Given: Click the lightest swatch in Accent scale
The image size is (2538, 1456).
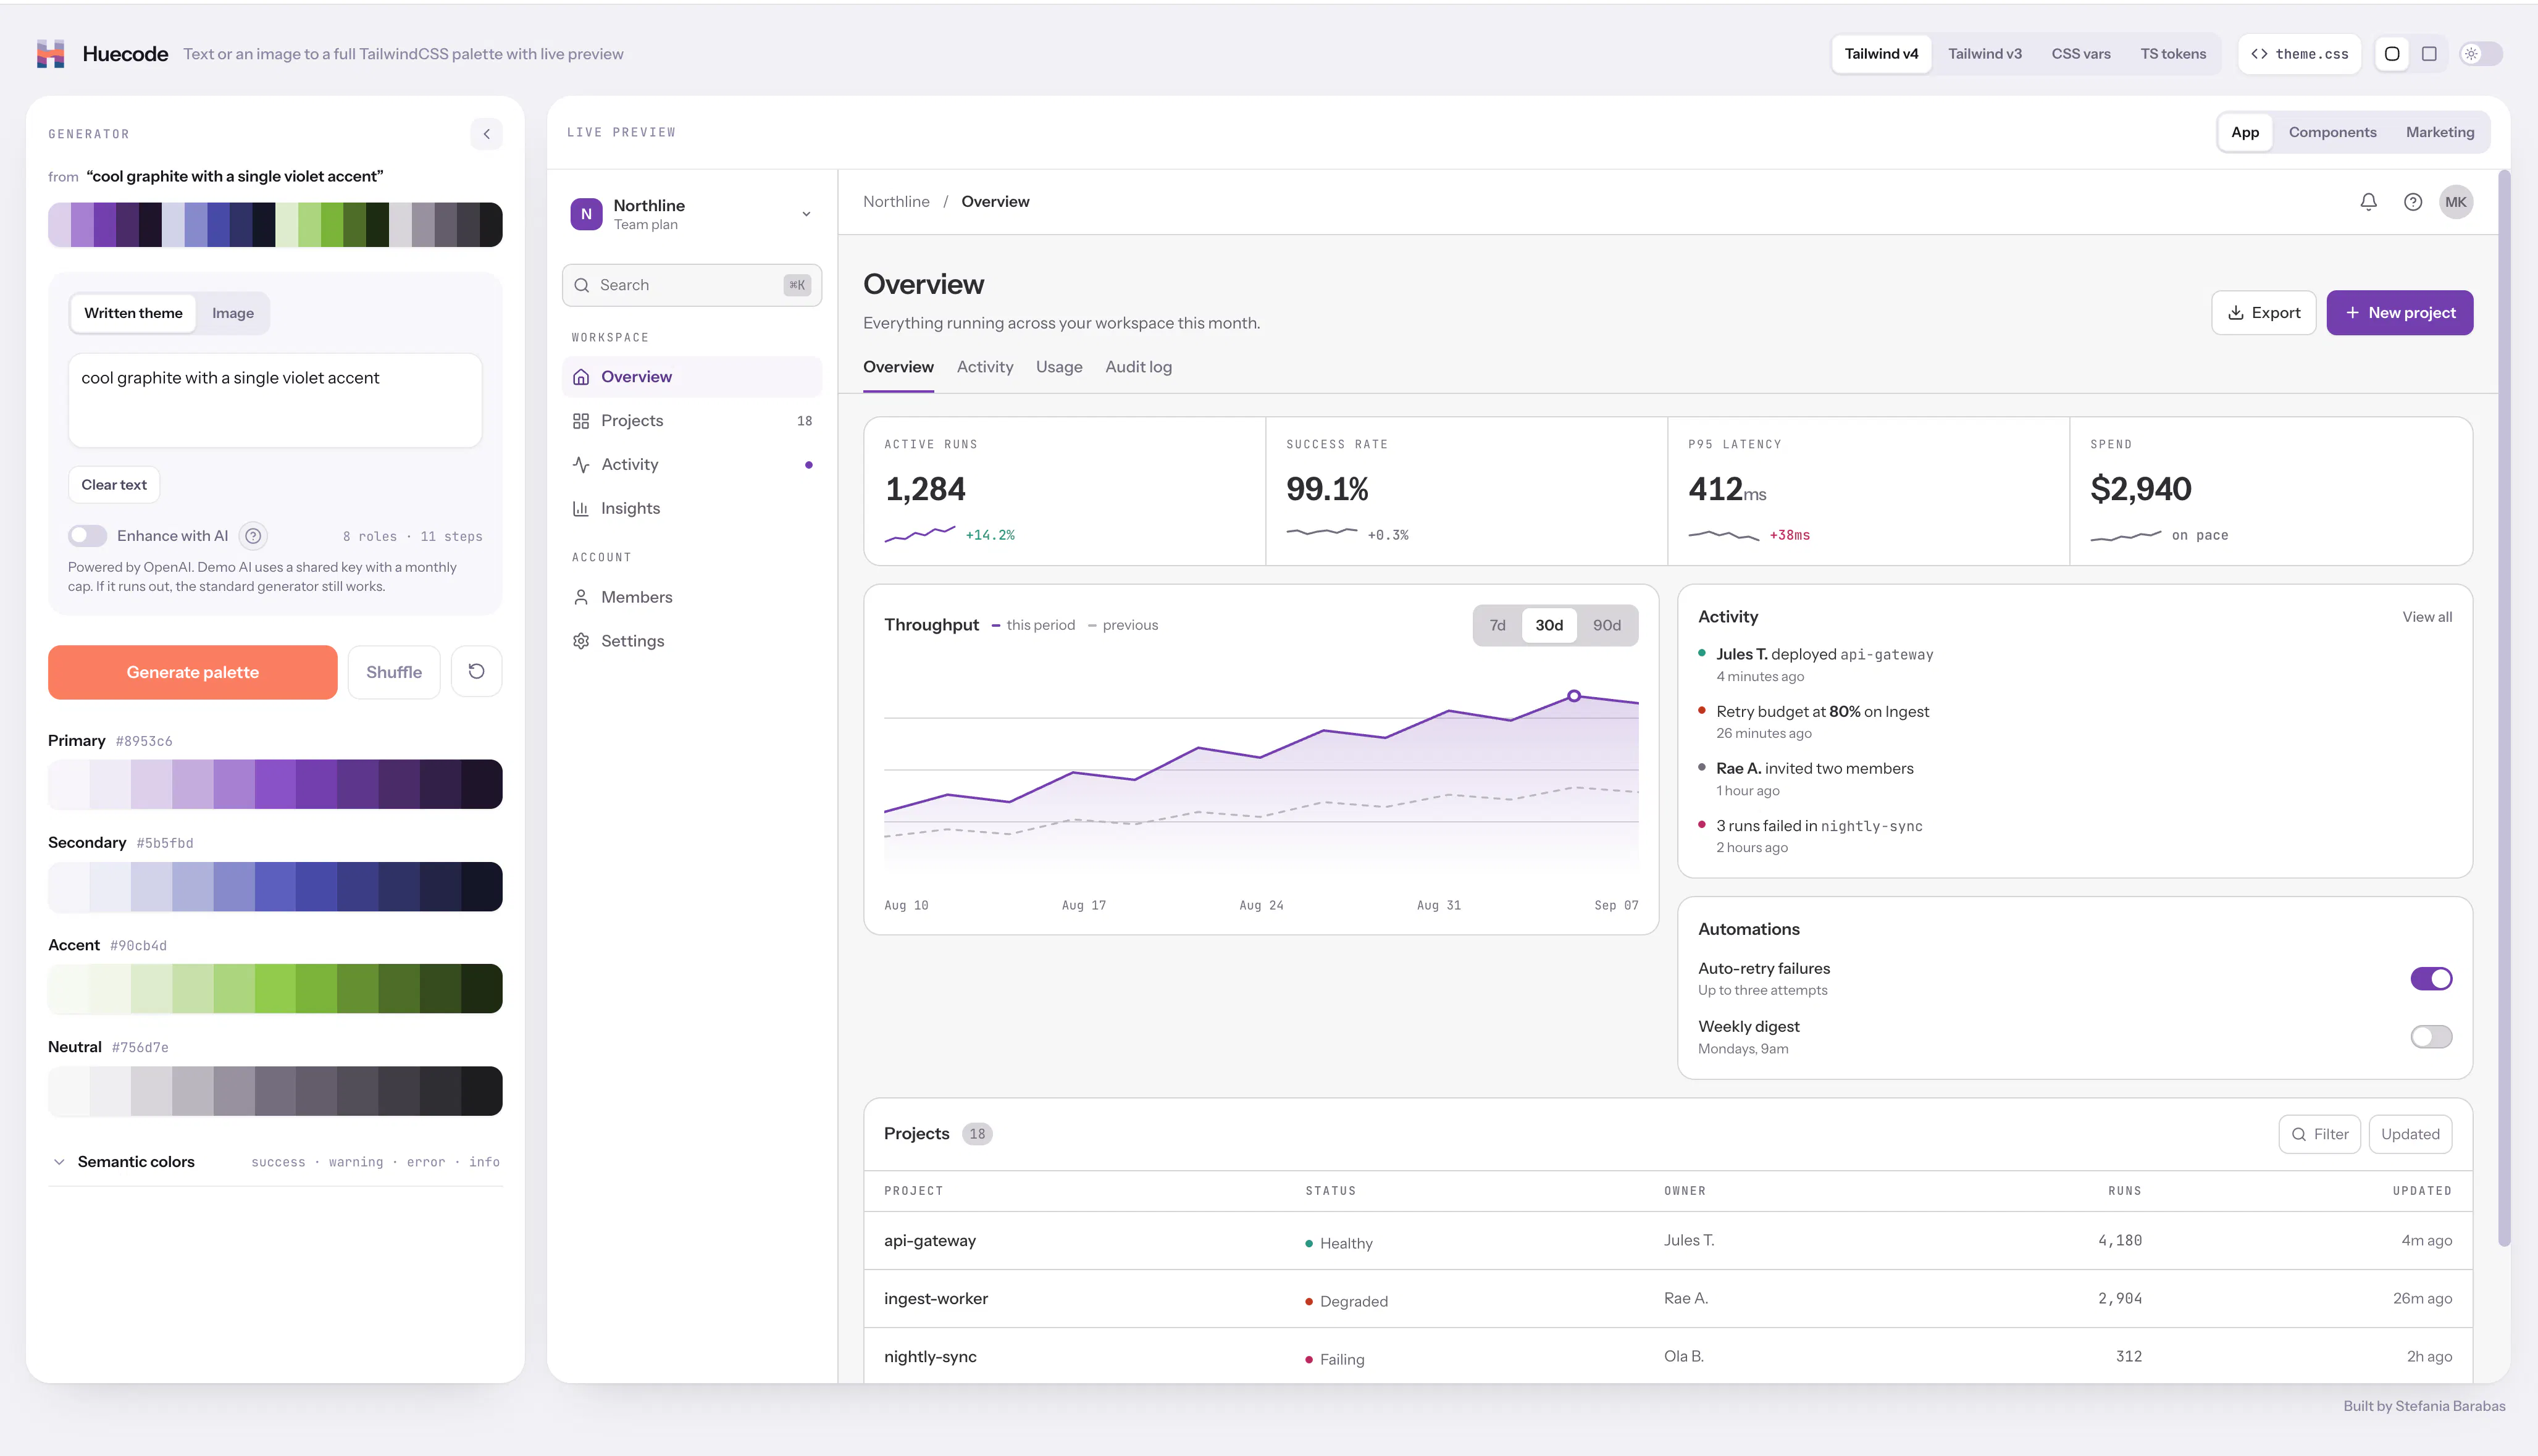Looking at the screenshot, I should click(x=69, y=989).
